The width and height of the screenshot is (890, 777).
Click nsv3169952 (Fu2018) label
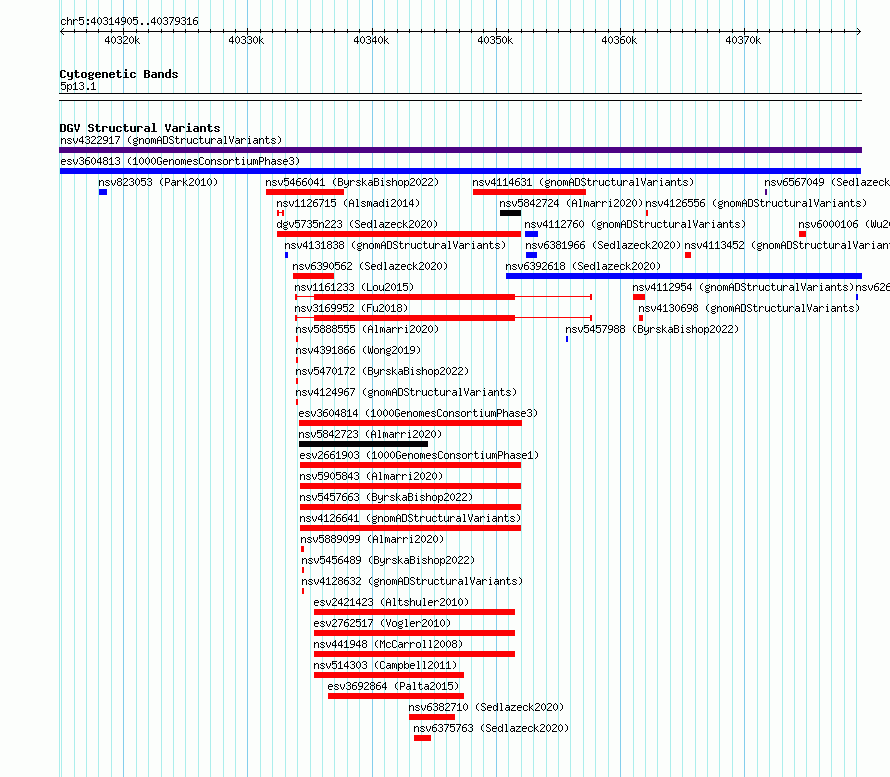[x=351, y=308]
